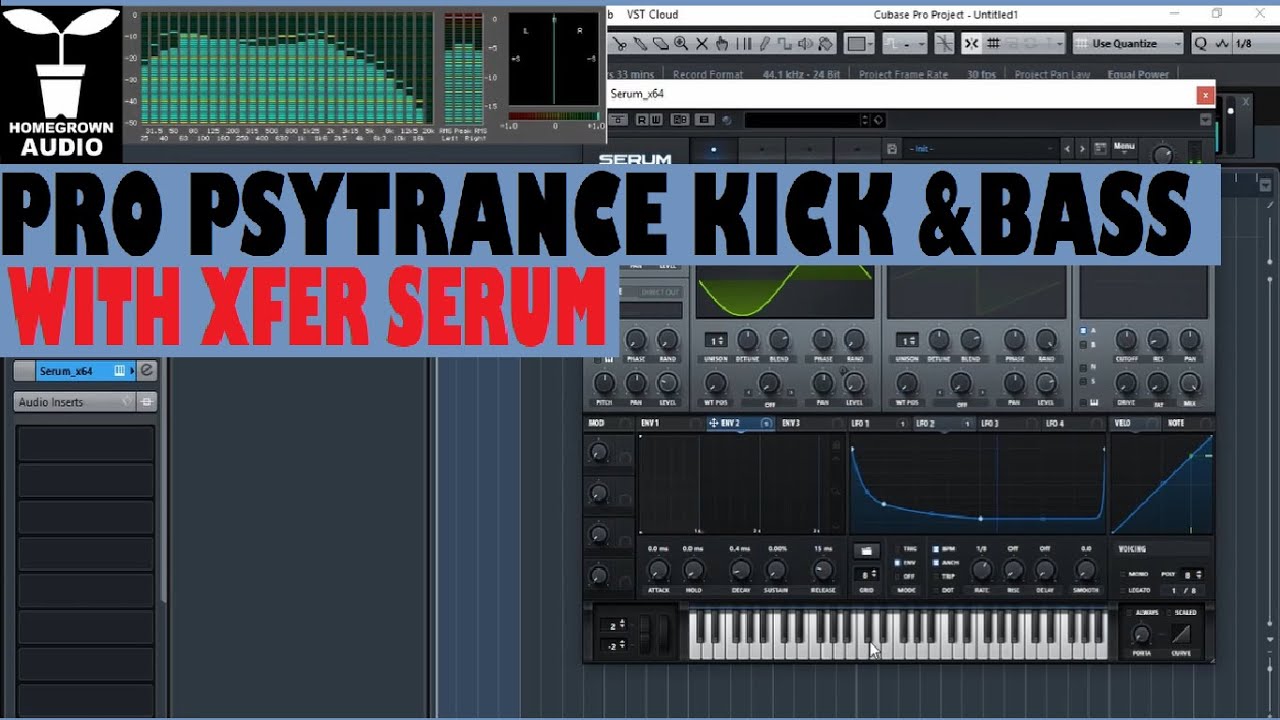1280x720 pixels.
Task: Click the Serum master volume knob
Action: click(x=1162, y=155)
